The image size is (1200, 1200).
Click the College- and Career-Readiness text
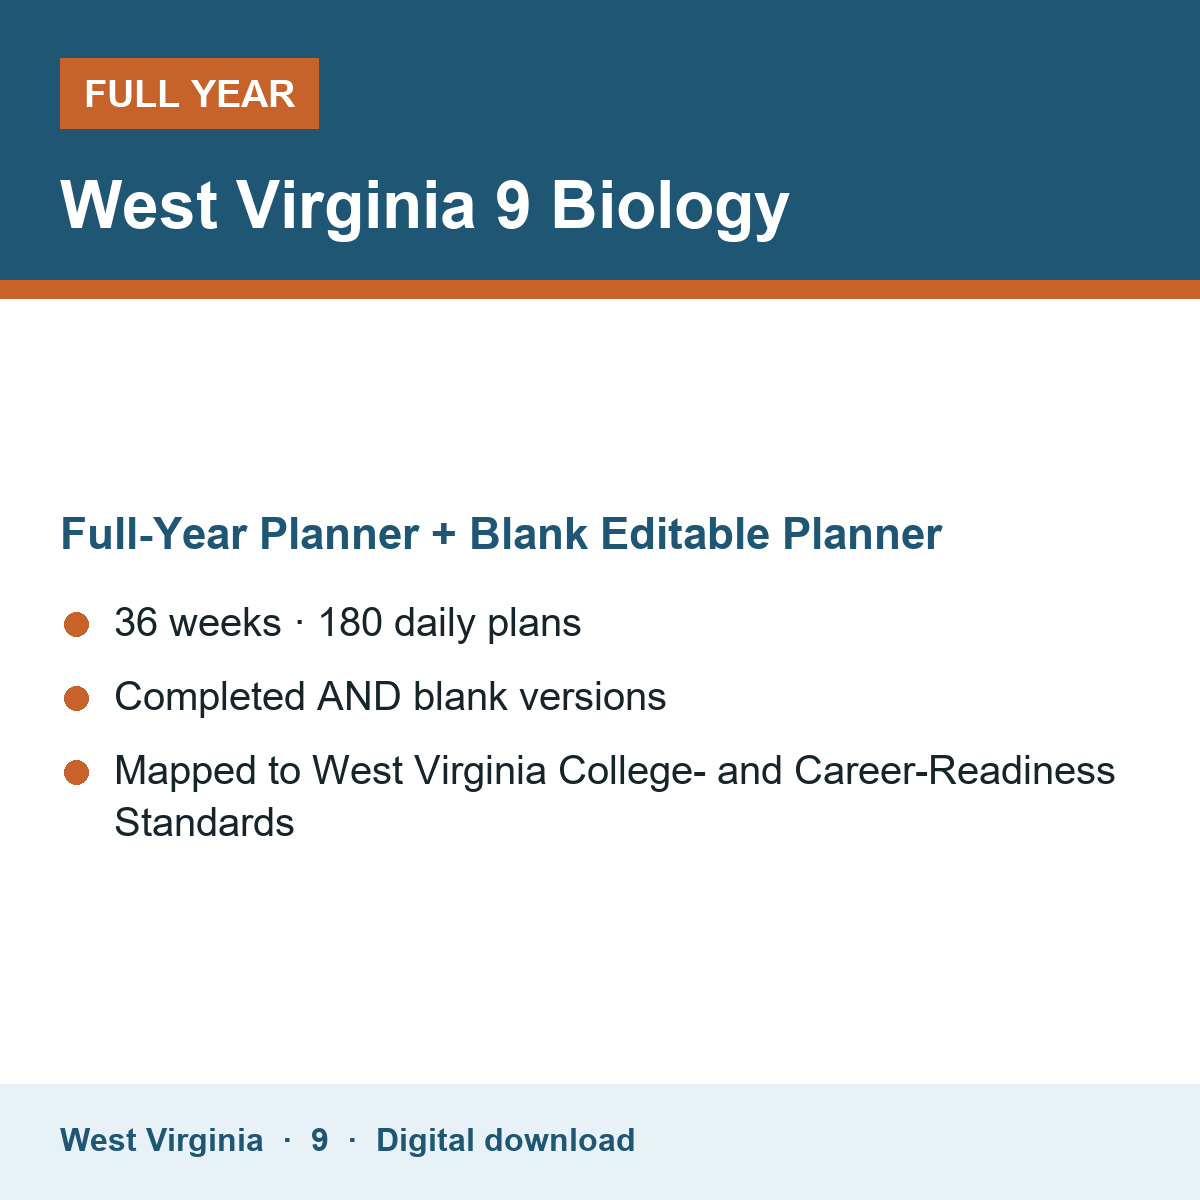(837, 771)
